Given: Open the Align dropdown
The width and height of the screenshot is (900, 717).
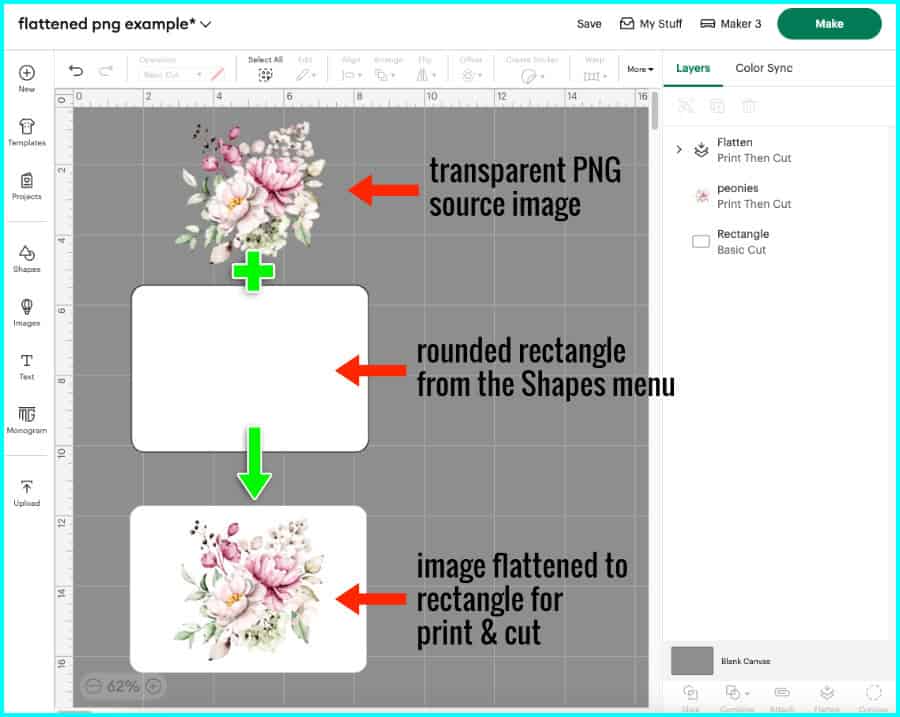Looking at the screenshot, I should [x=351, y=75].
